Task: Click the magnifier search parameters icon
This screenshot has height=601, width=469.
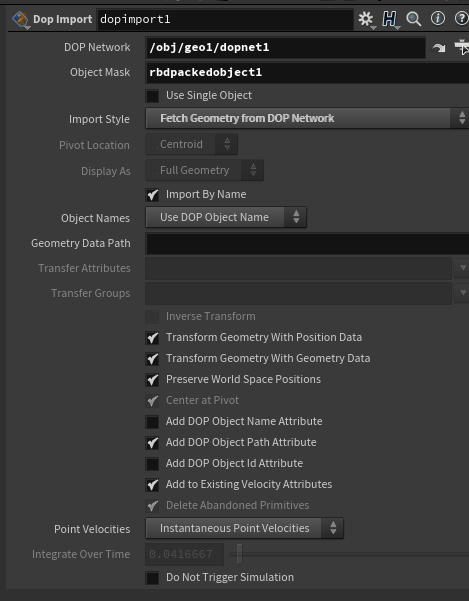Action: click(413, 19)
